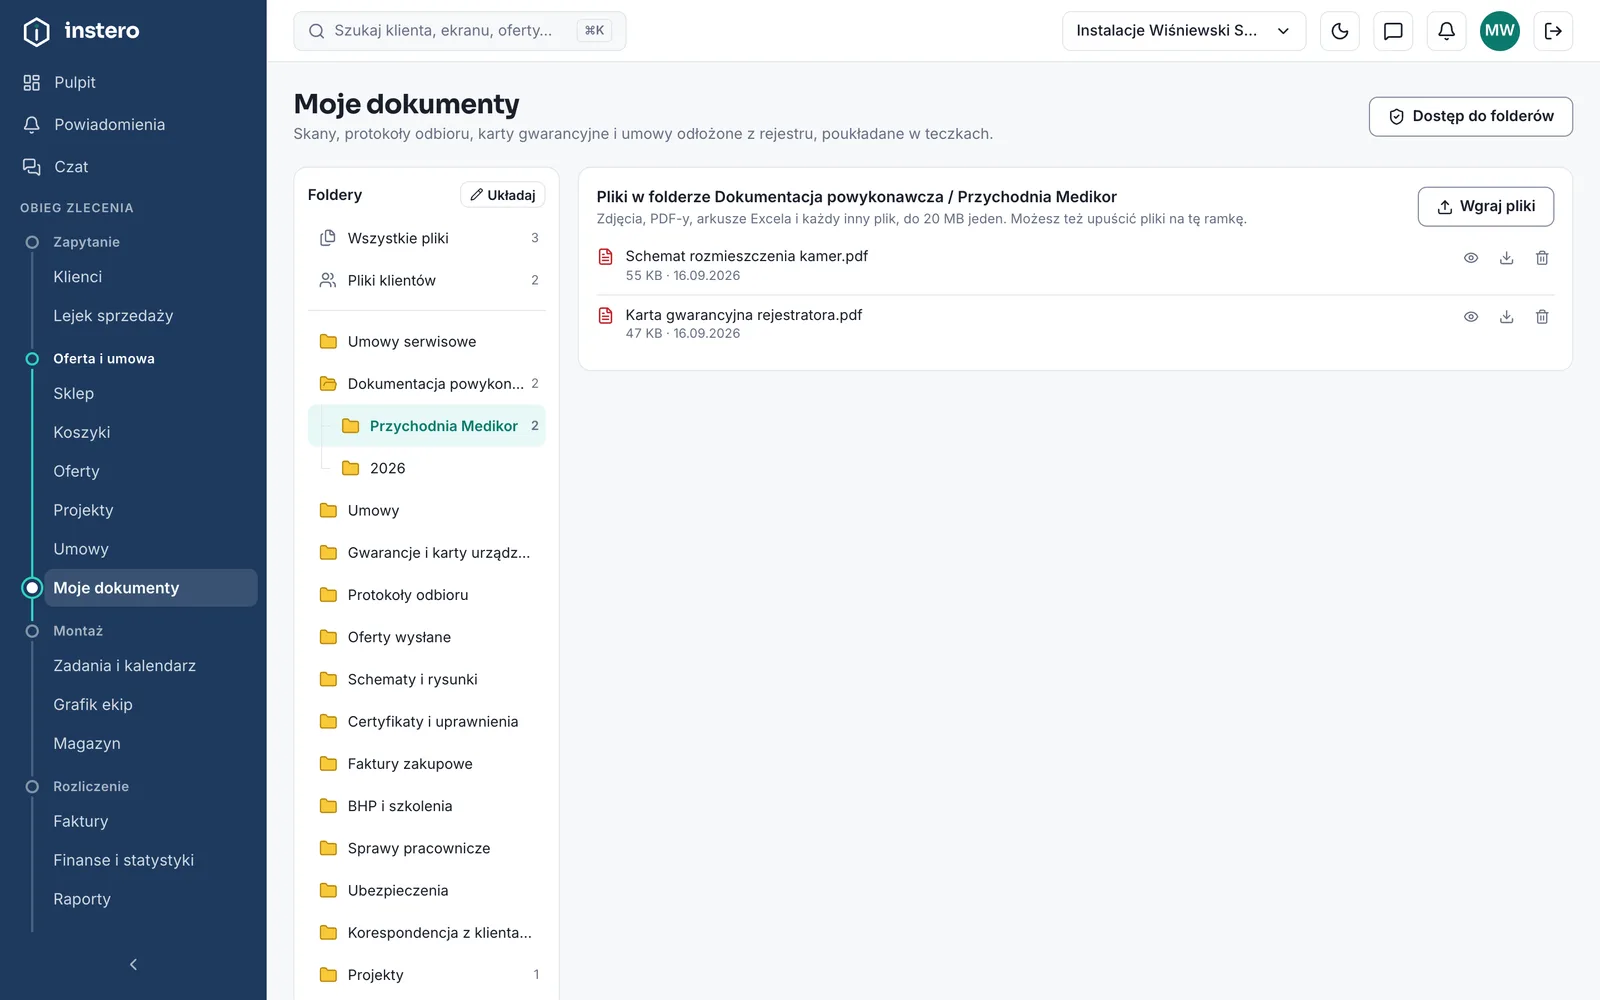
Task: Download Schemat rozmieszczenia kamer.pdf
Action: 1507,258
